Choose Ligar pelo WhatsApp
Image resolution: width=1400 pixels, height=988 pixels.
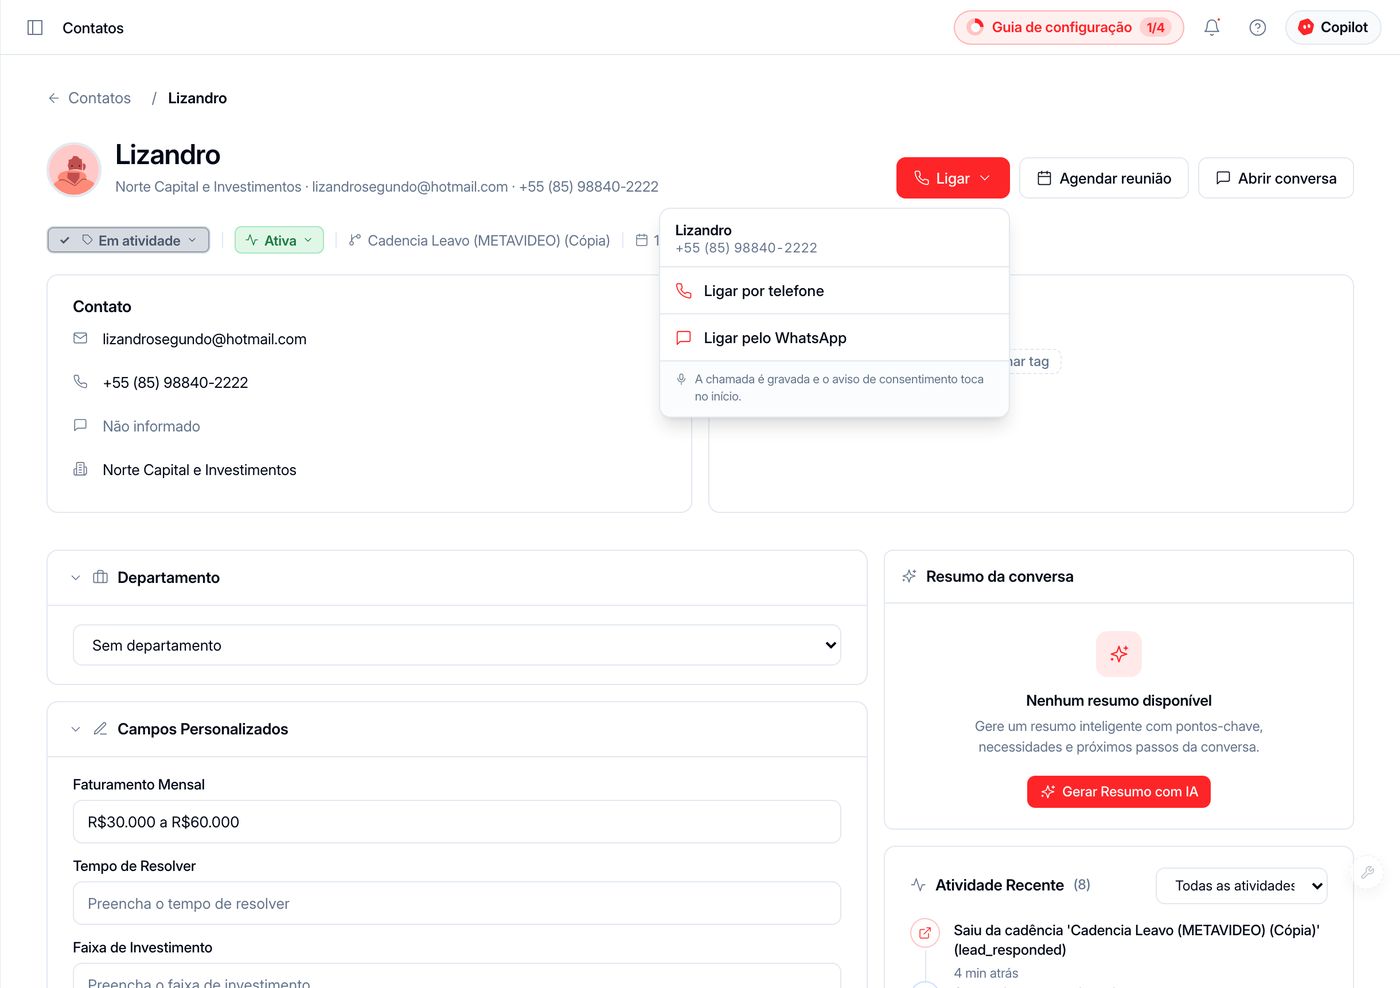coord(834,338)
